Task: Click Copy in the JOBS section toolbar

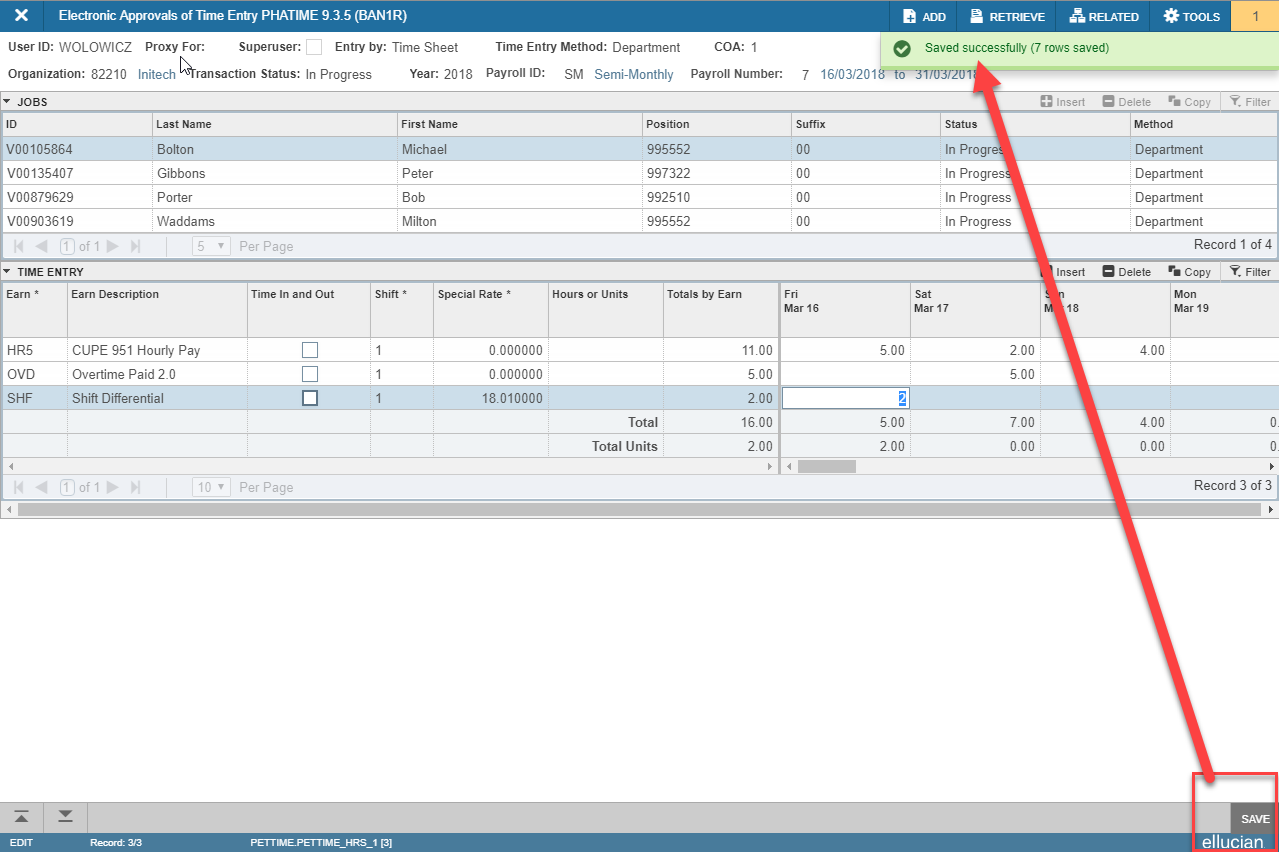Action: [1189, 101]
